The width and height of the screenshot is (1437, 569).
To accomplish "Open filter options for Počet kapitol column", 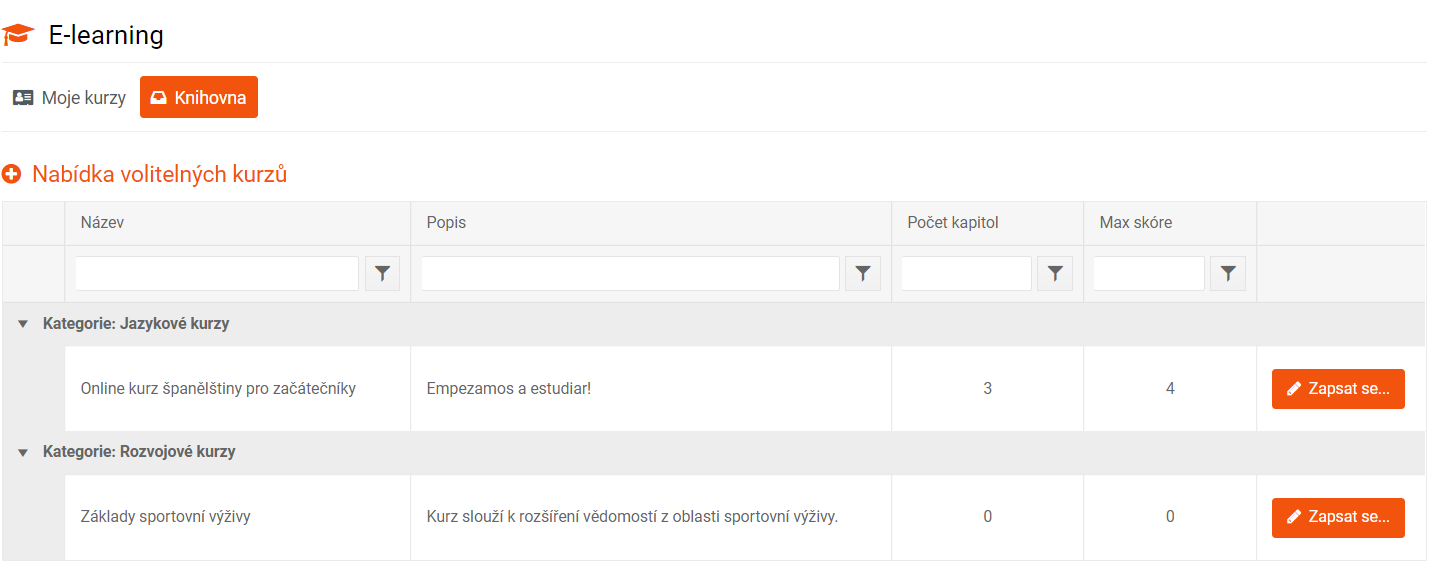I will (x=1055, y=273).
